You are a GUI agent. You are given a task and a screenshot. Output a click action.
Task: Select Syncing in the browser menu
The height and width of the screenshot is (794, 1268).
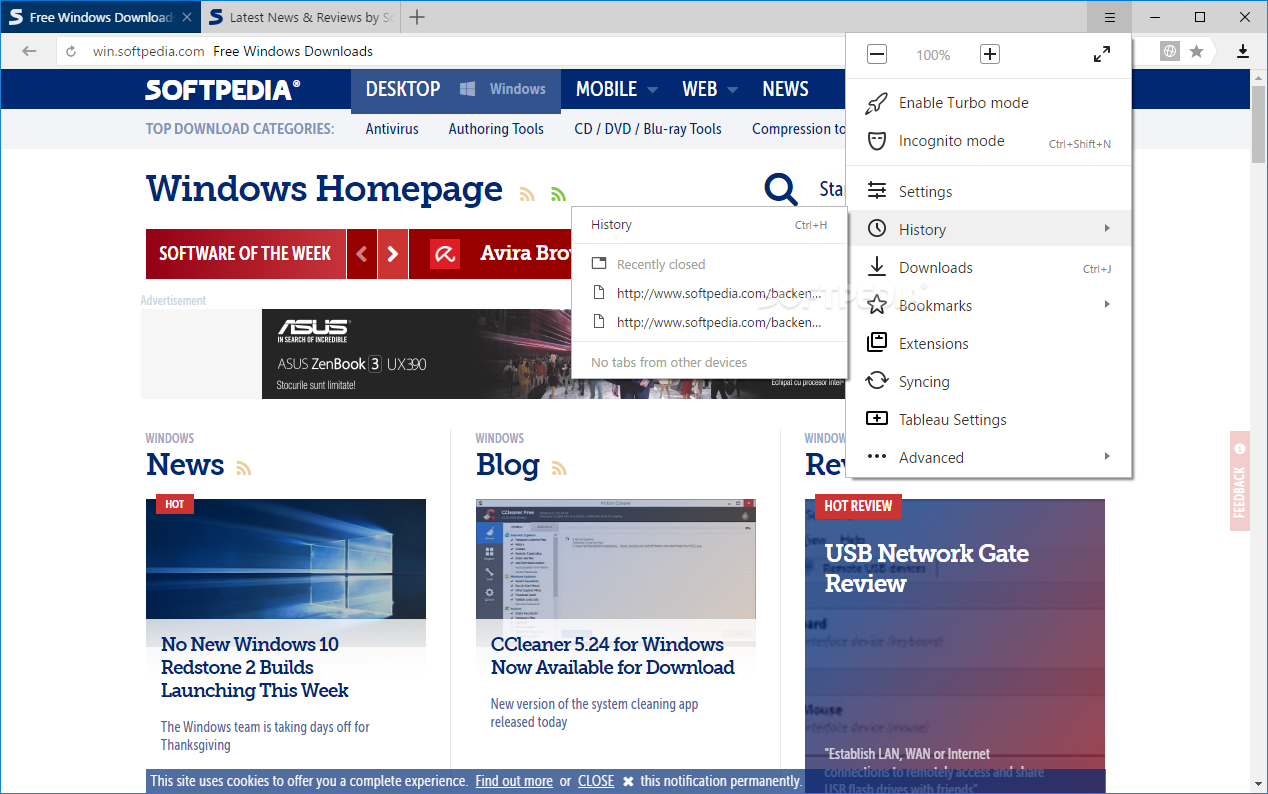click(x=988, y=381)
